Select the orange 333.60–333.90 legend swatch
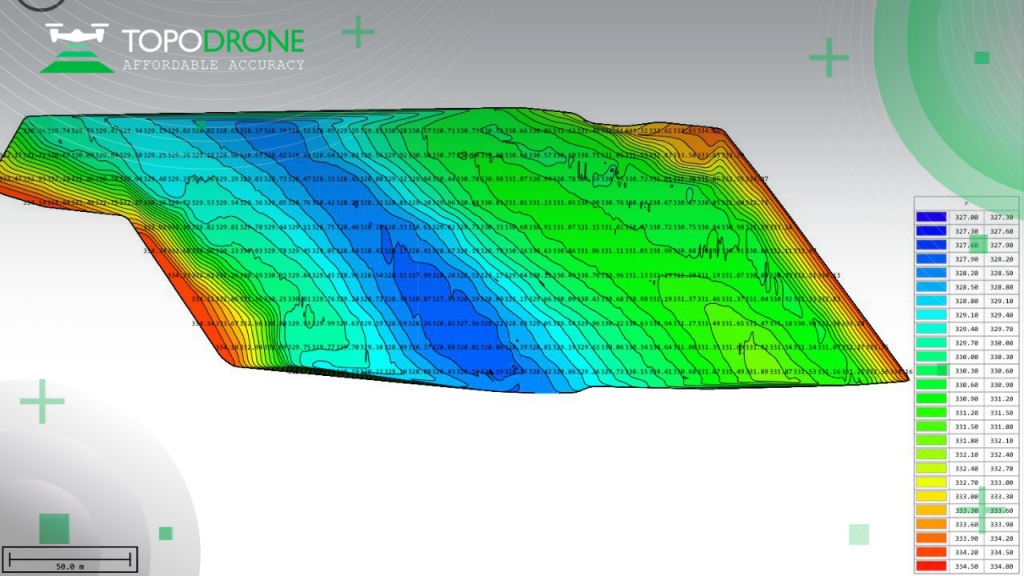This screenshot has width=1024, height=576. (x=931, y=524)
